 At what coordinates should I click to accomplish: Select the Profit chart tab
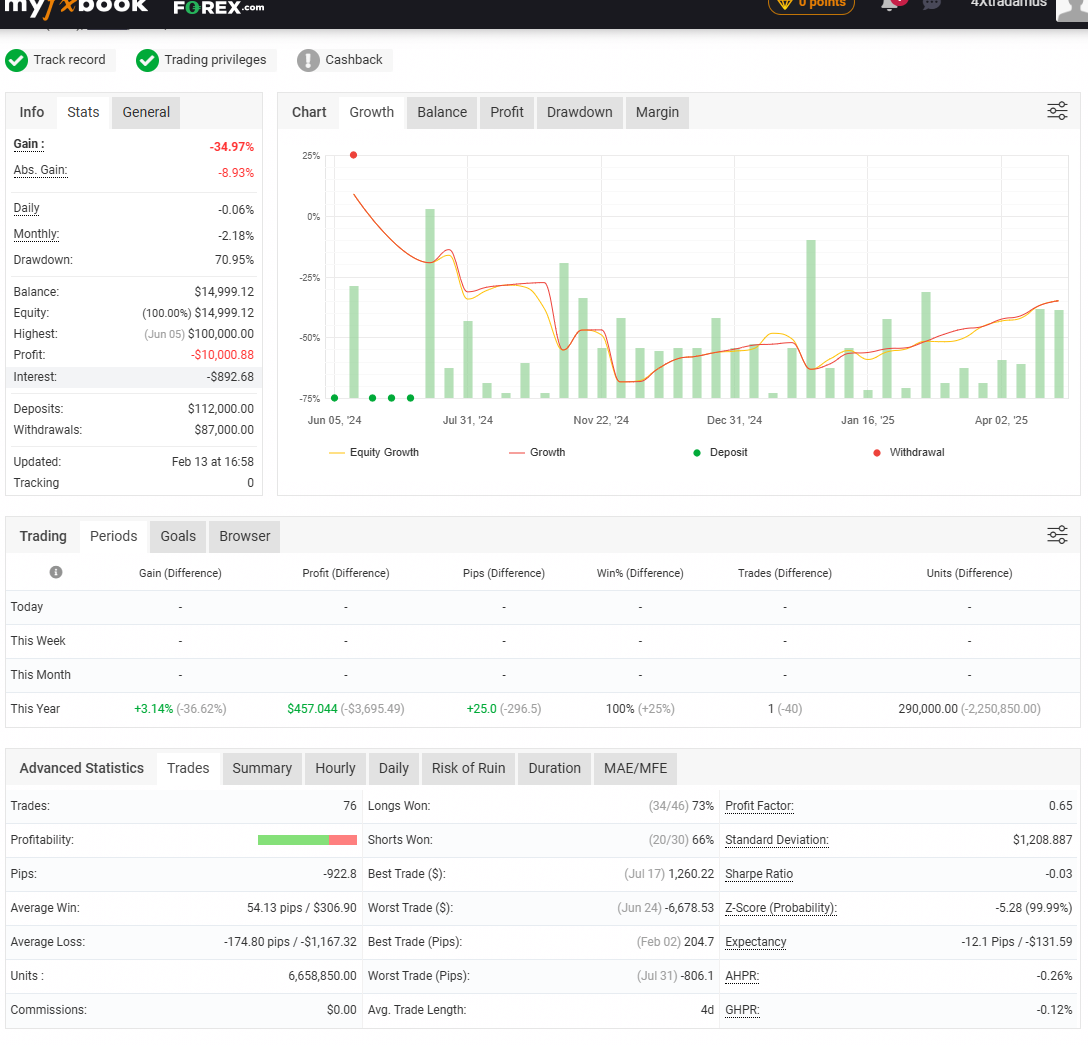(x=507, y=112)
